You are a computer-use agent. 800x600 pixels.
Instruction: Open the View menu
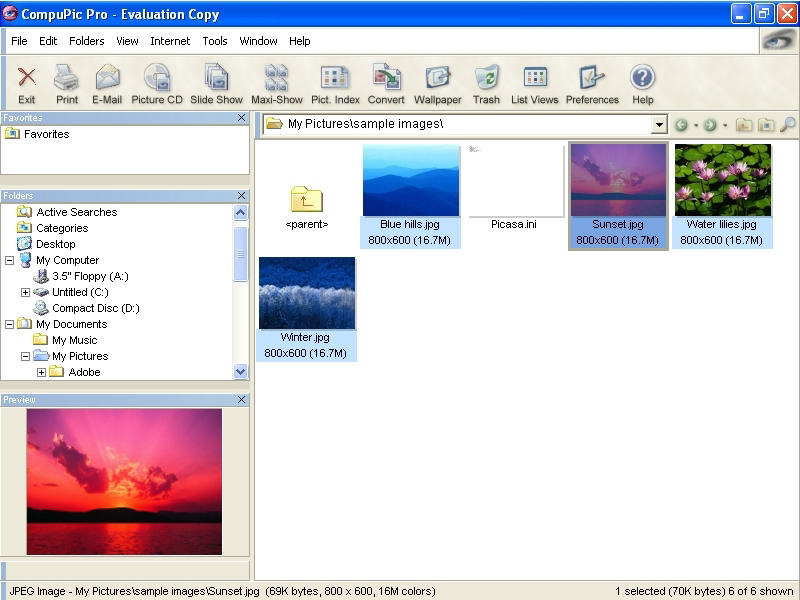click(127, 41)
